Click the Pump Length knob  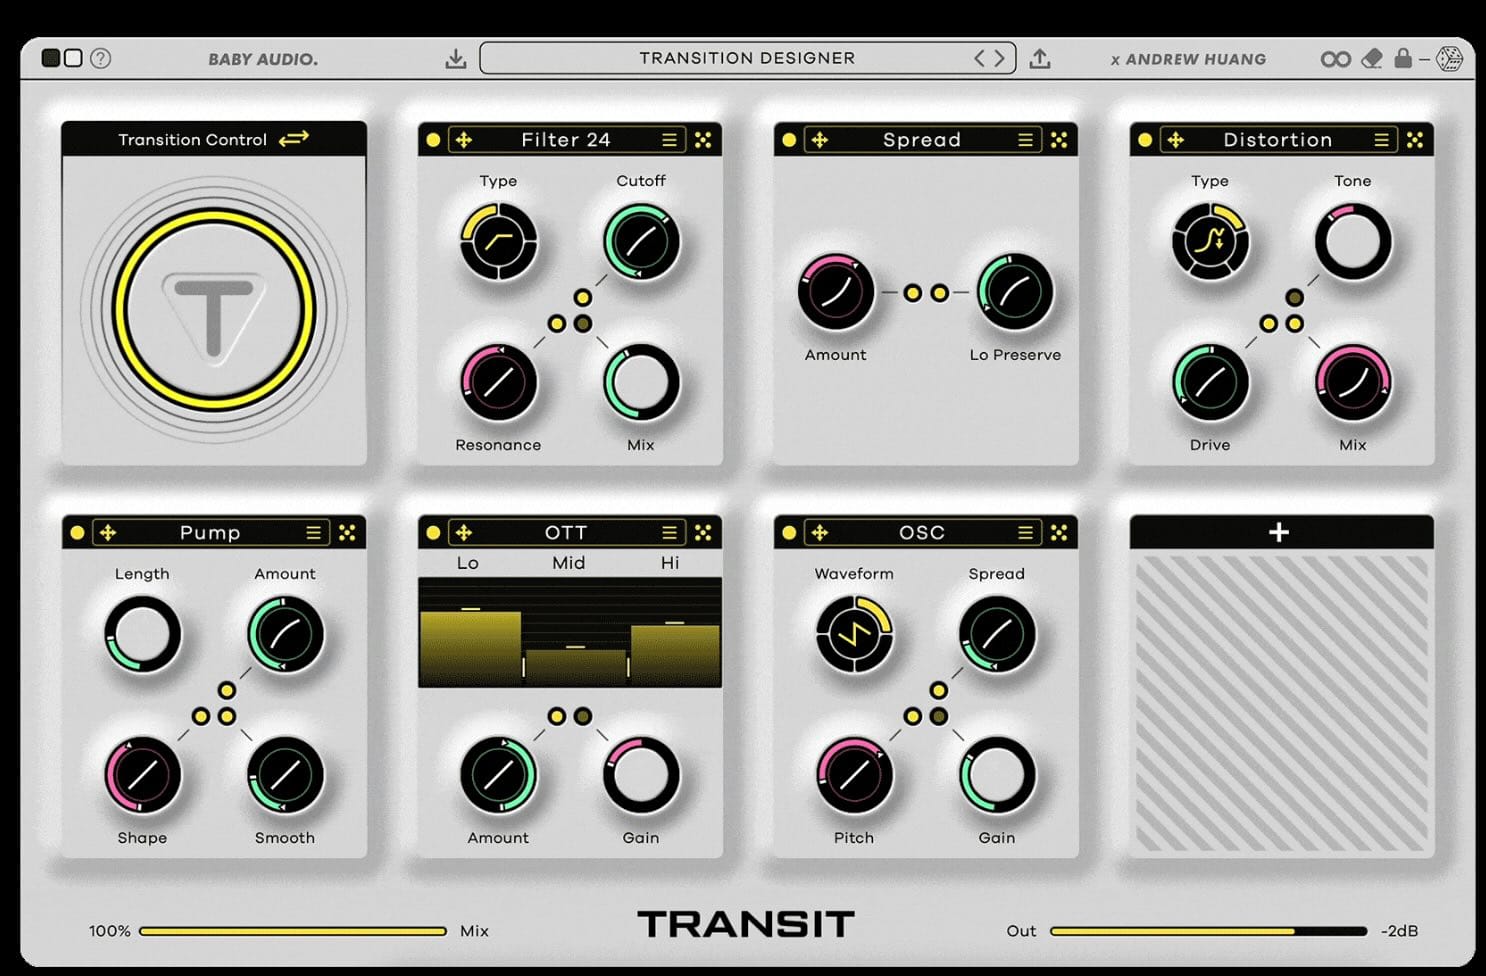point(142,635)
